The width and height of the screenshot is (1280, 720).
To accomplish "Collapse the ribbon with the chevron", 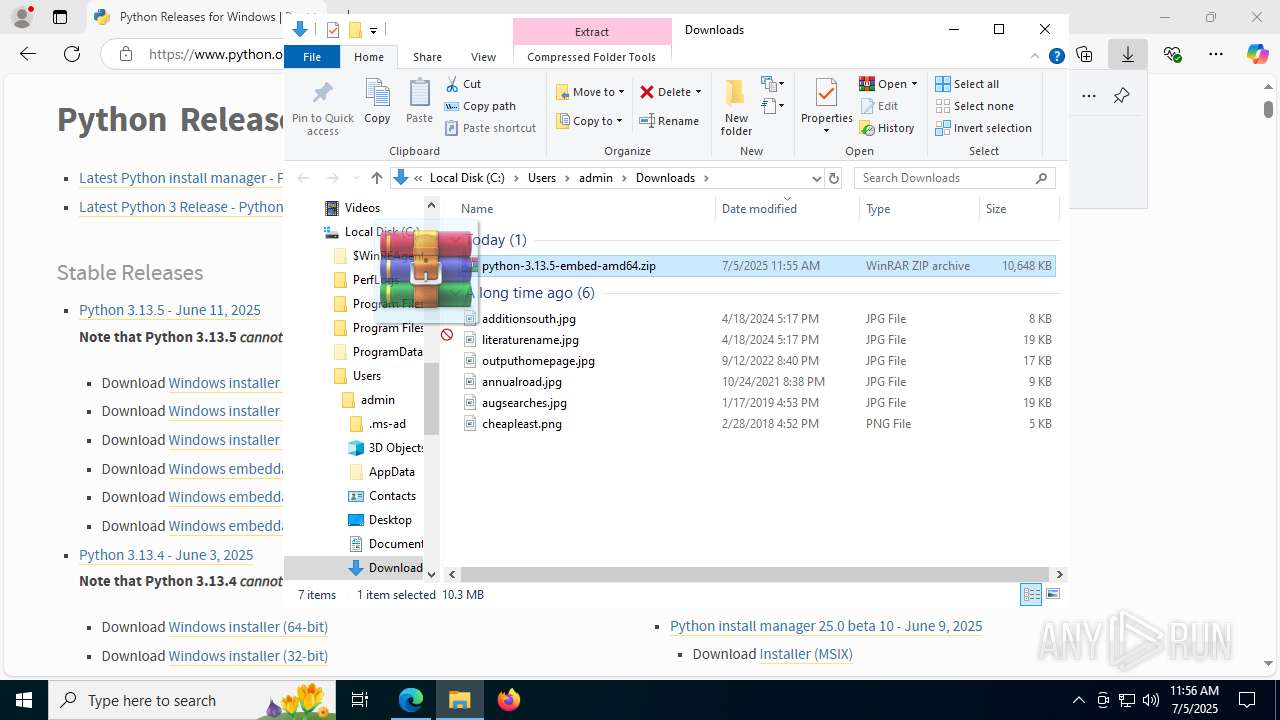I will [1036, 57].
